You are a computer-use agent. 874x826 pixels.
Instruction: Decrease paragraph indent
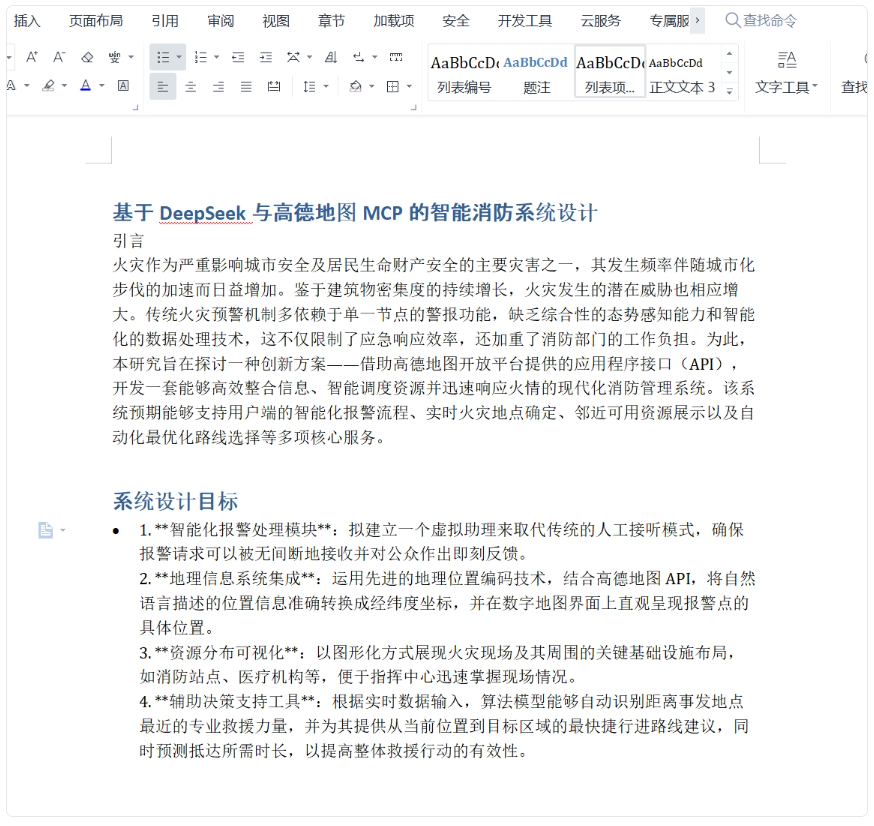point(238,57)
